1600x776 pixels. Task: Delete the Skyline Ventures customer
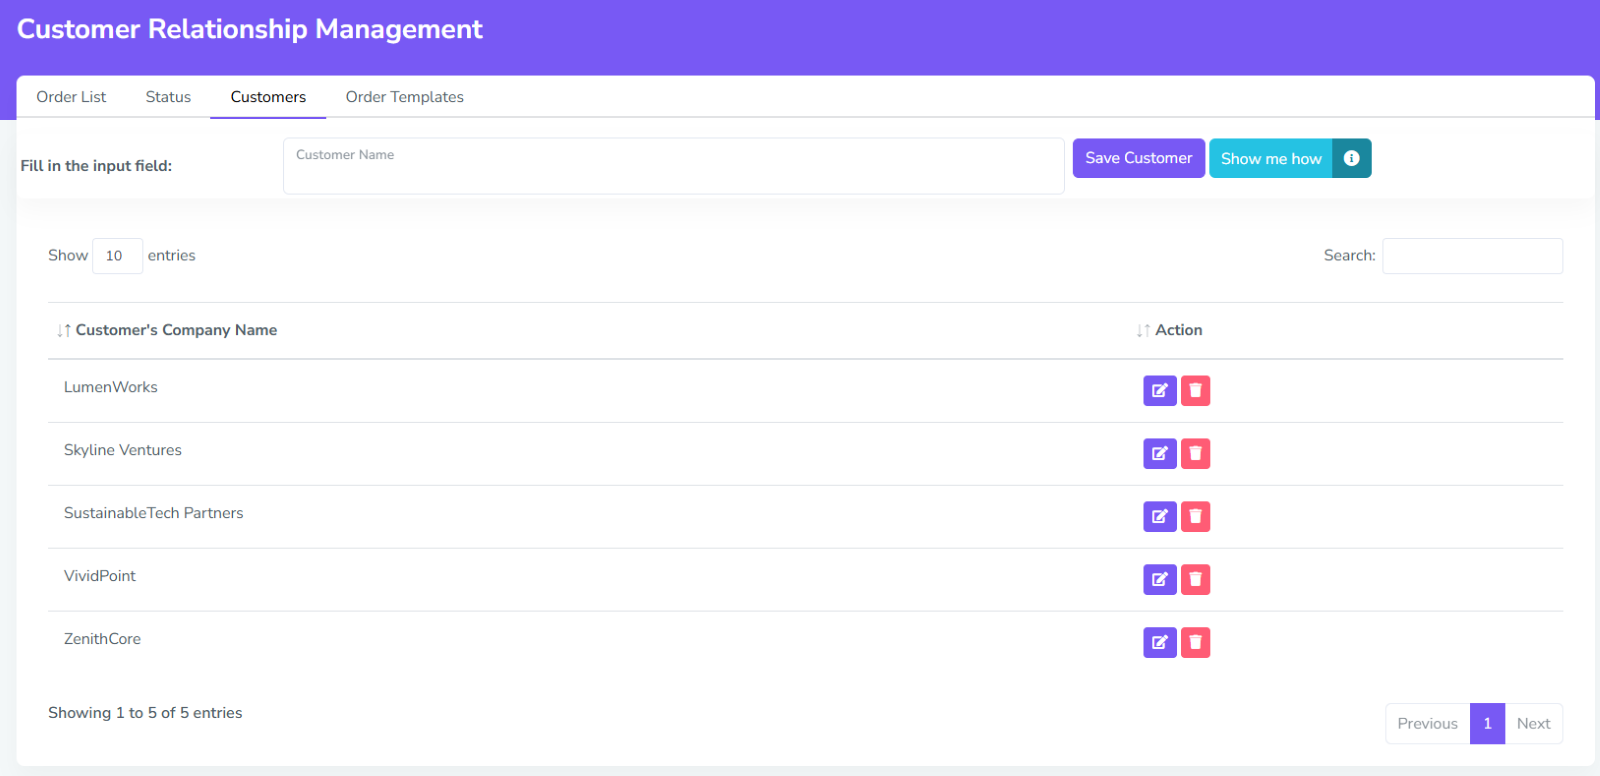pos(1195,454)
